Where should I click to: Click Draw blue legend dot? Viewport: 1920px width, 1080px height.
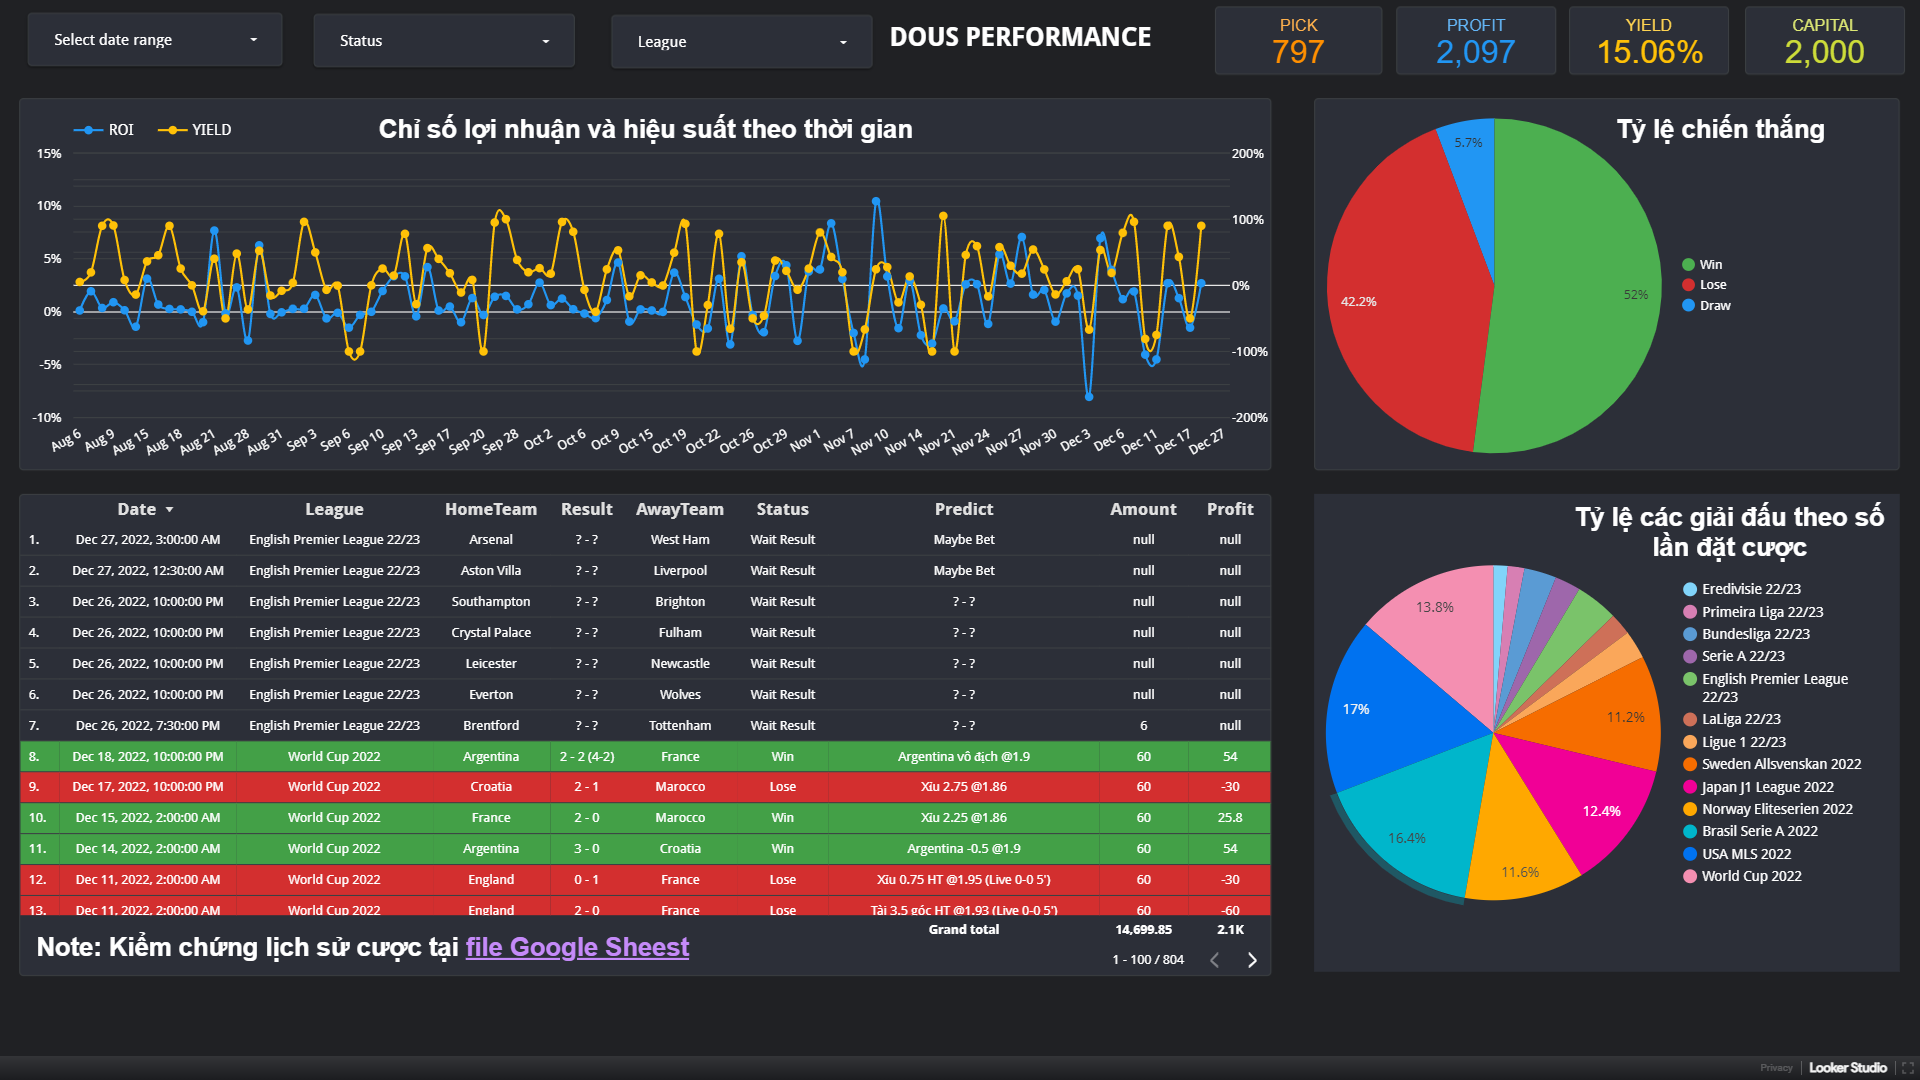coord(1688,305)
